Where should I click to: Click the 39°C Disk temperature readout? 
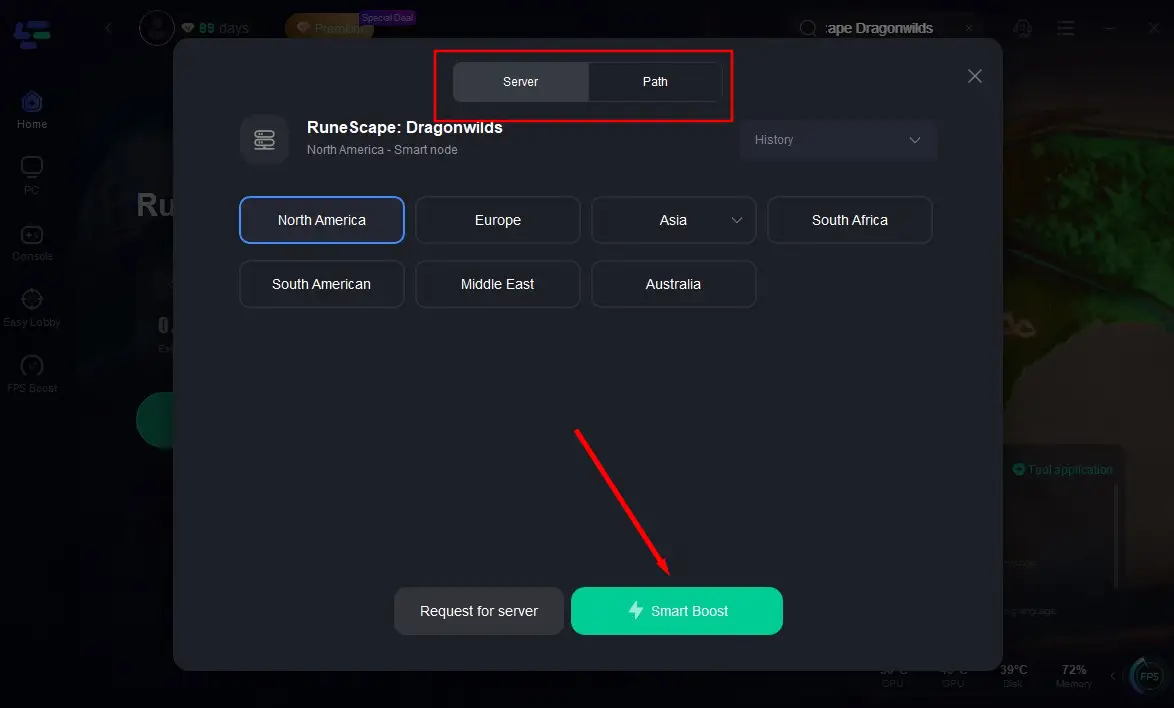coord(1014,675)
